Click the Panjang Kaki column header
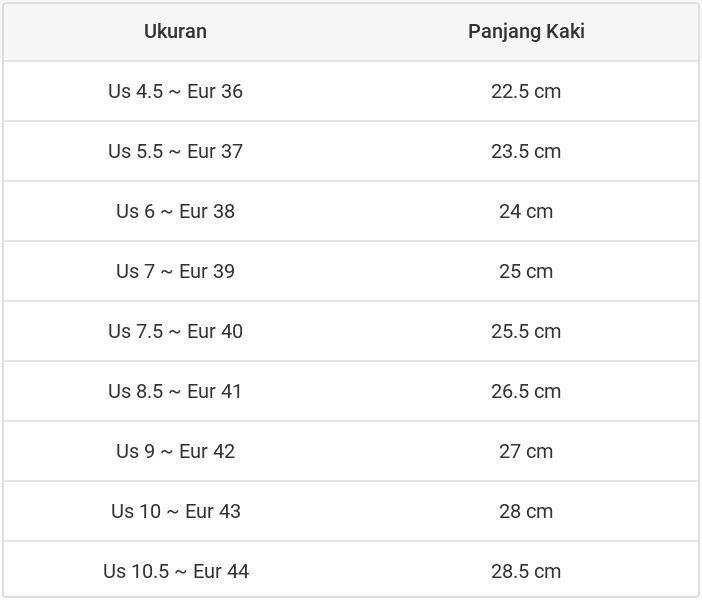702x600 pixels. click(x=526, y=31)
